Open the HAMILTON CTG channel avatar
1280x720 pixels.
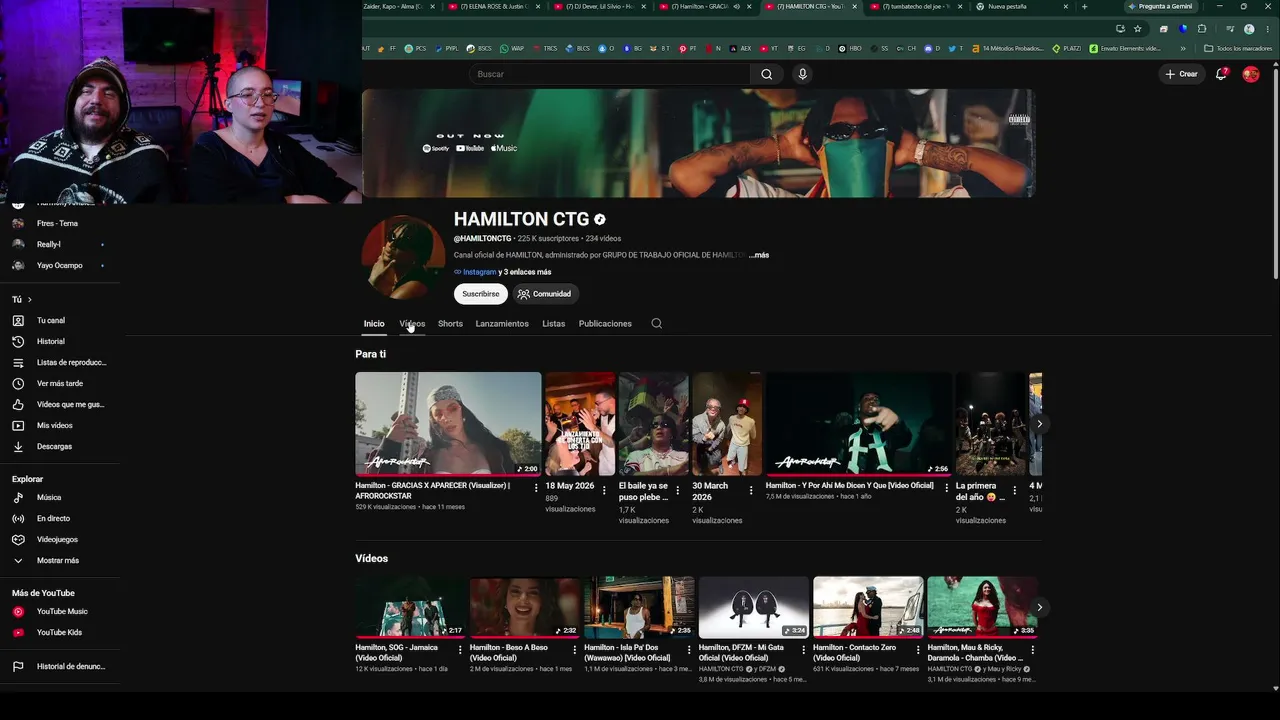point(404,257)
